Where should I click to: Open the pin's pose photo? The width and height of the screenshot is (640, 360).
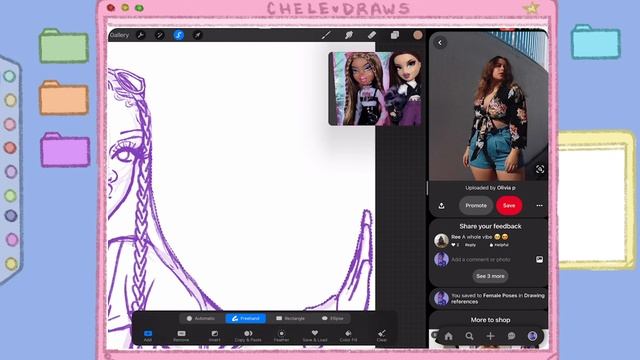pos(488,106)
